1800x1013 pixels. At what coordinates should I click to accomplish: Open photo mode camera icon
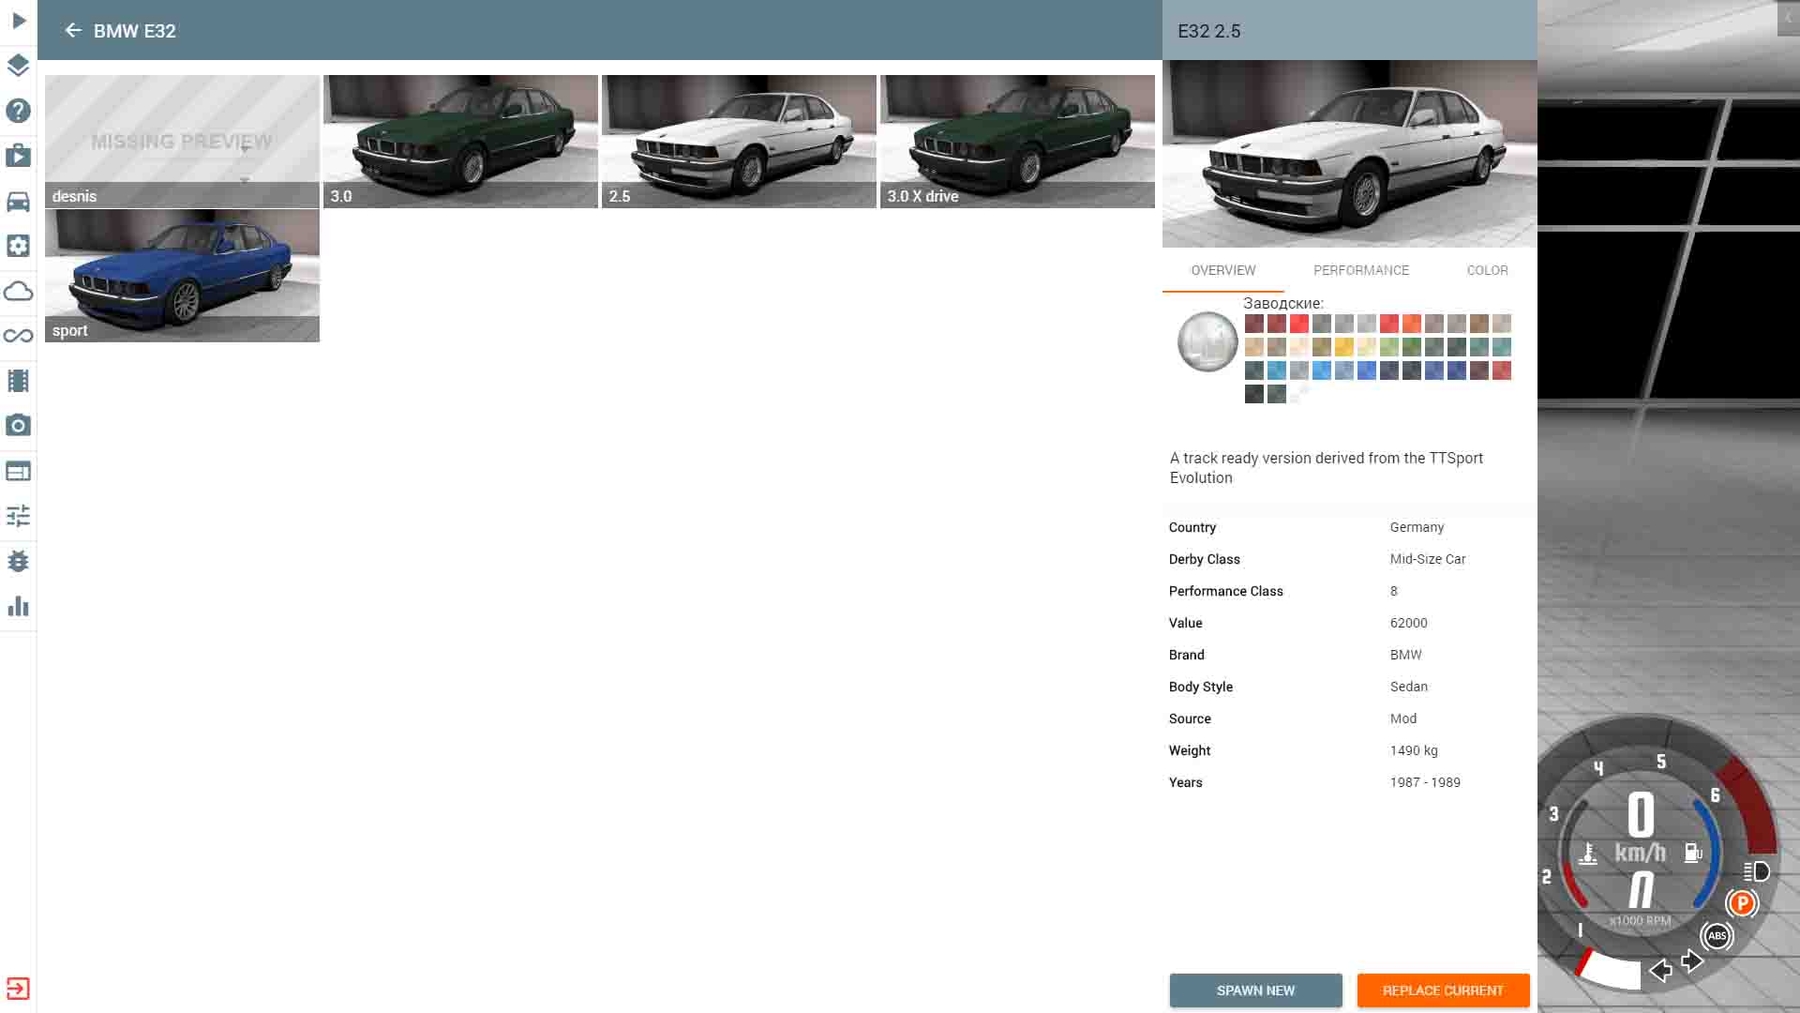pyautogui.click(x=18, y=426)
